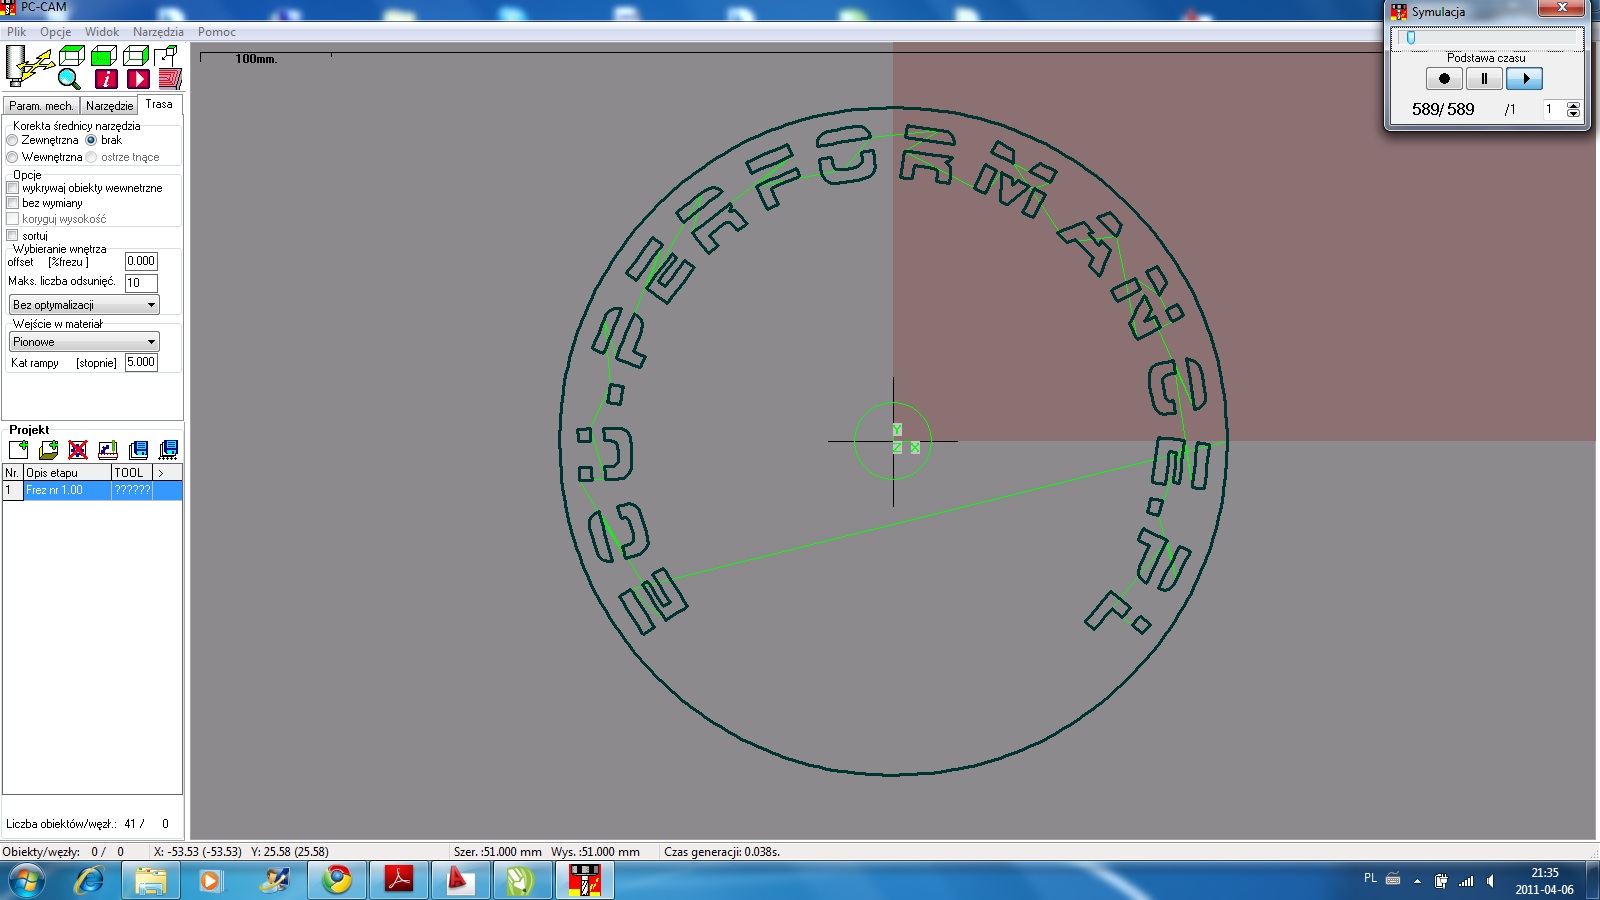Click the generate toolpath machine icon
The height and width of the screenshot is (900, 1600).
[x=108, y=450]
